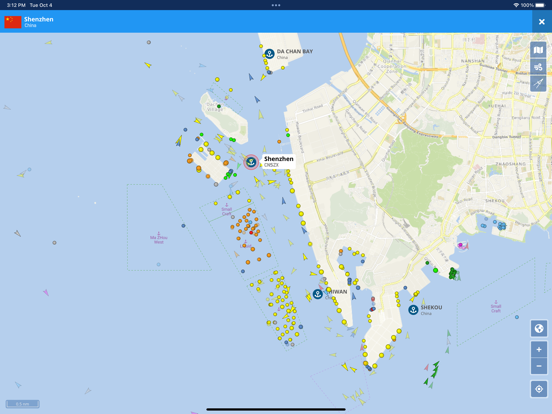Tap the Shenzhen title in header
The width and height of the screenshot is (552, 414).
pyautogui.click(x=39, y=19)
